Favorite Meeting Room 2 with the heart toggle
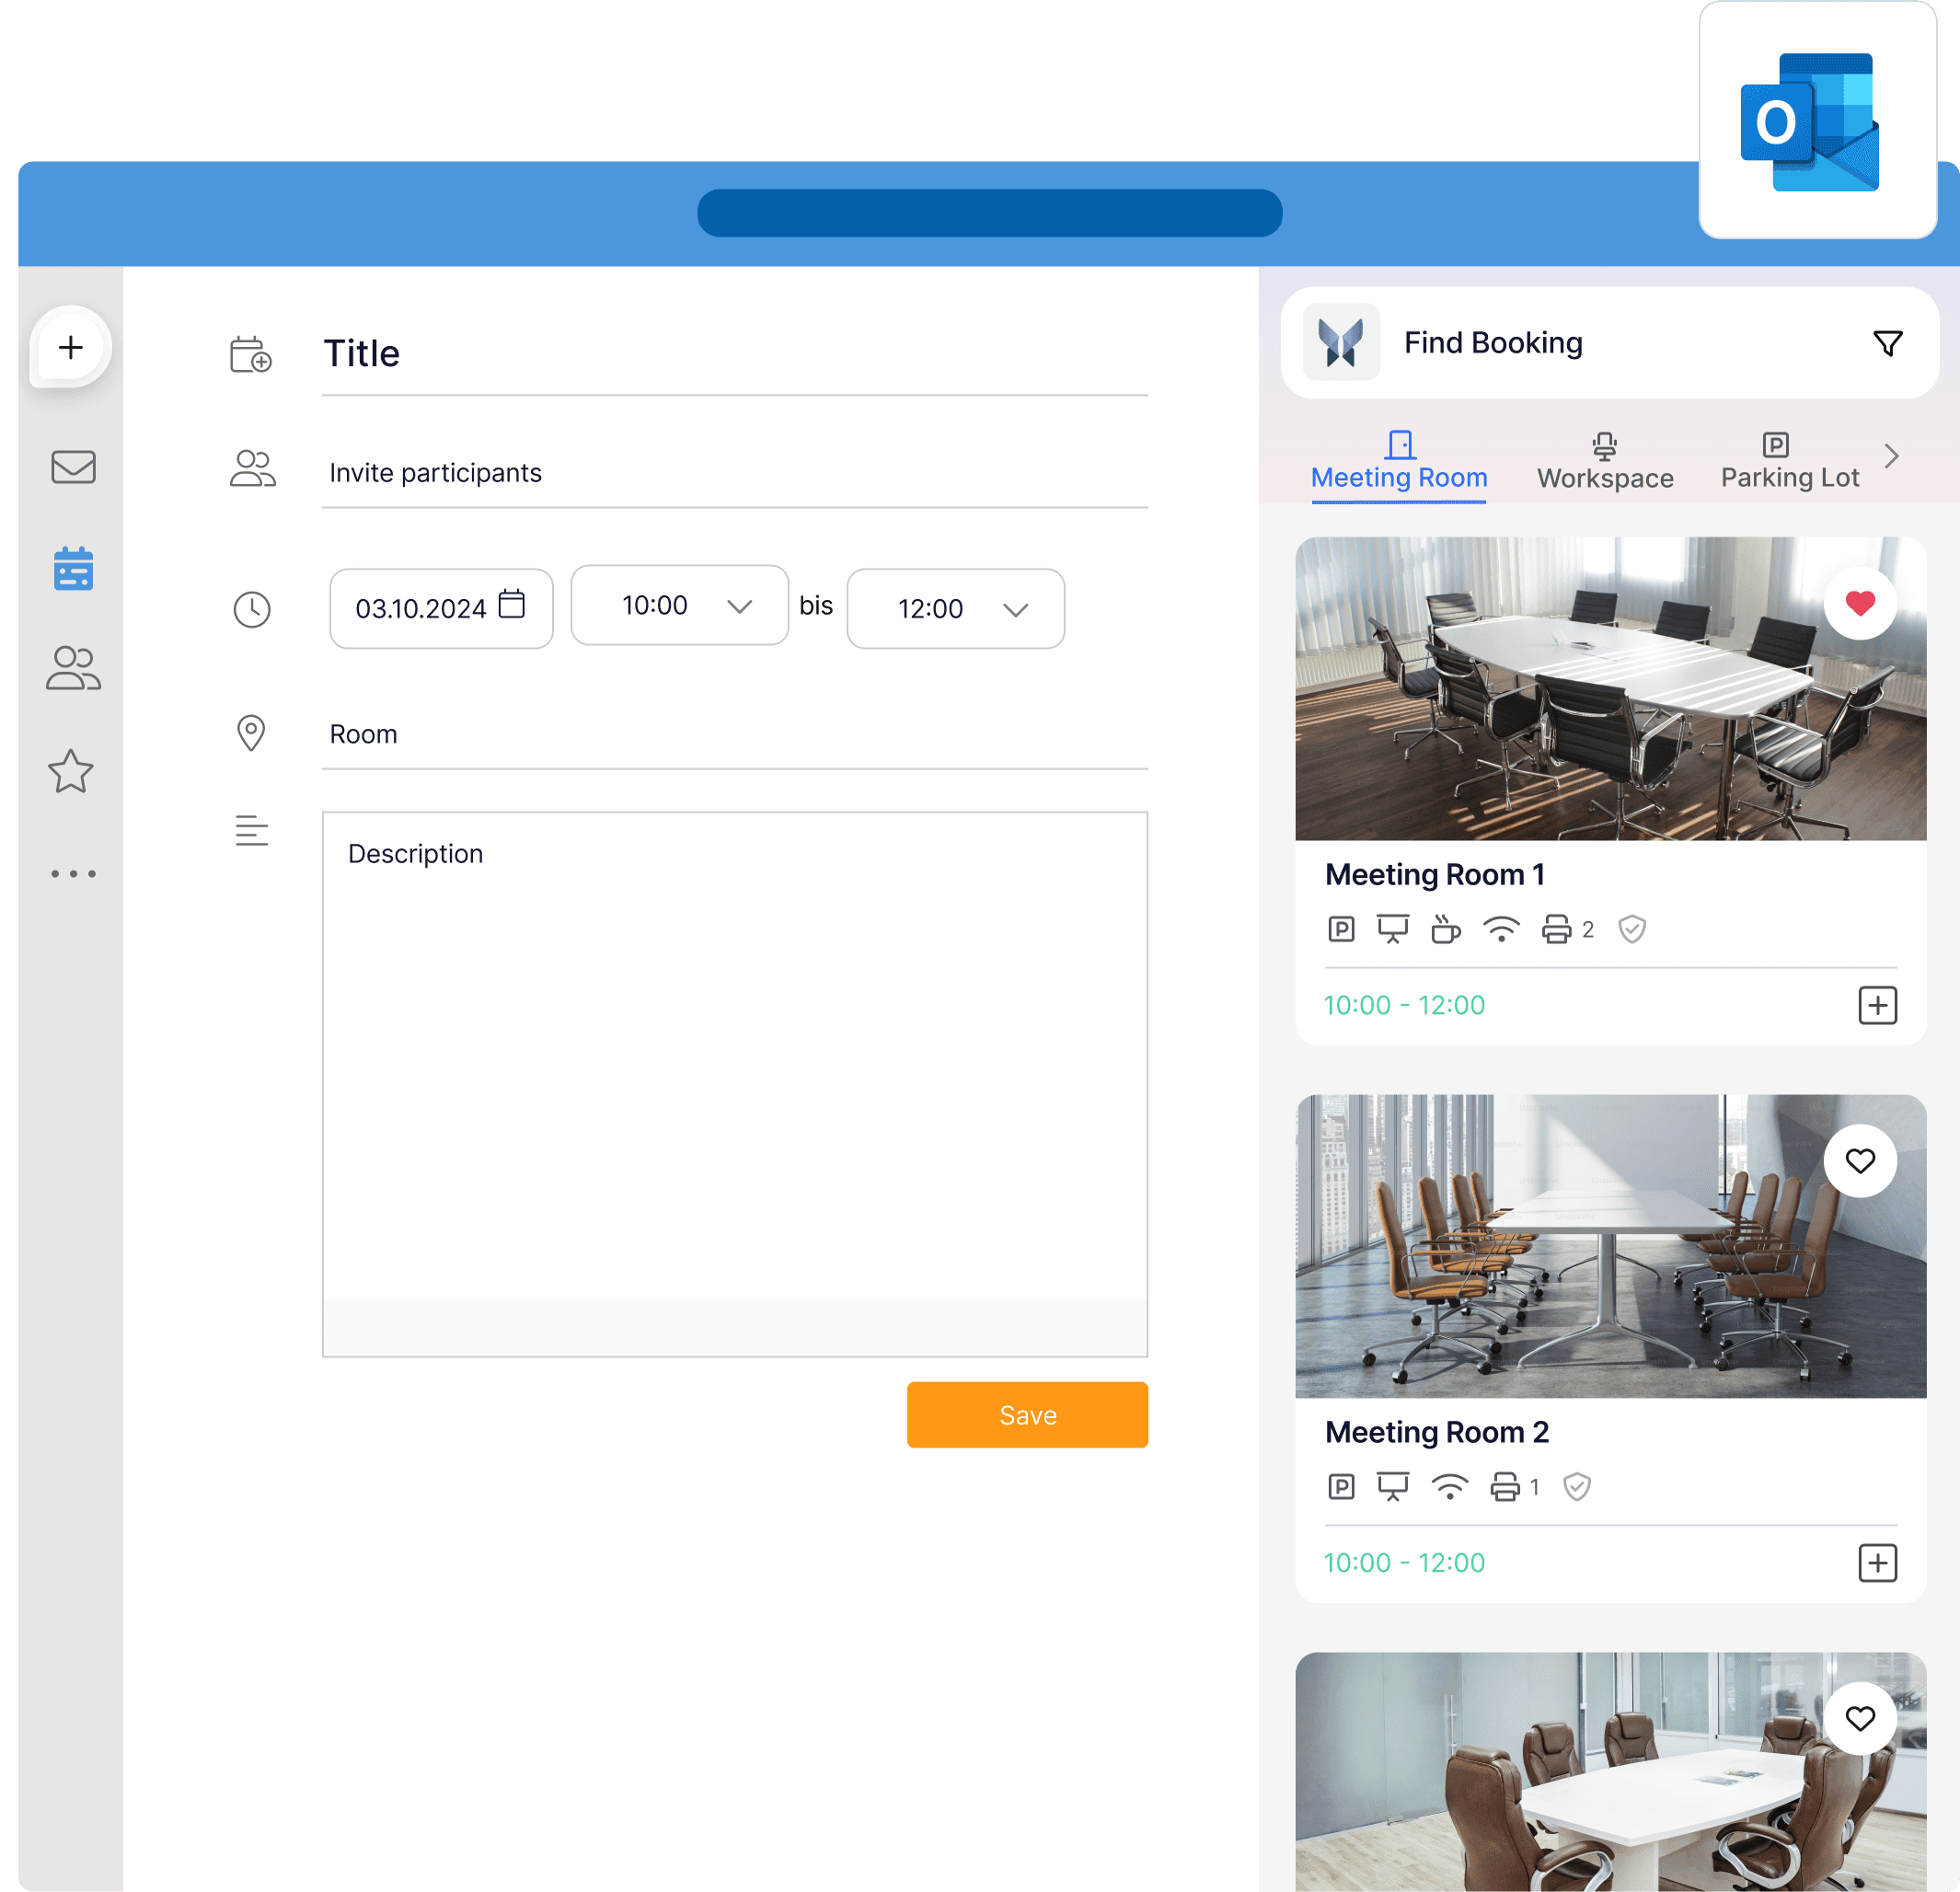The height and width of the screenshot is (1892, 1960). [x=1860, y=1161]
